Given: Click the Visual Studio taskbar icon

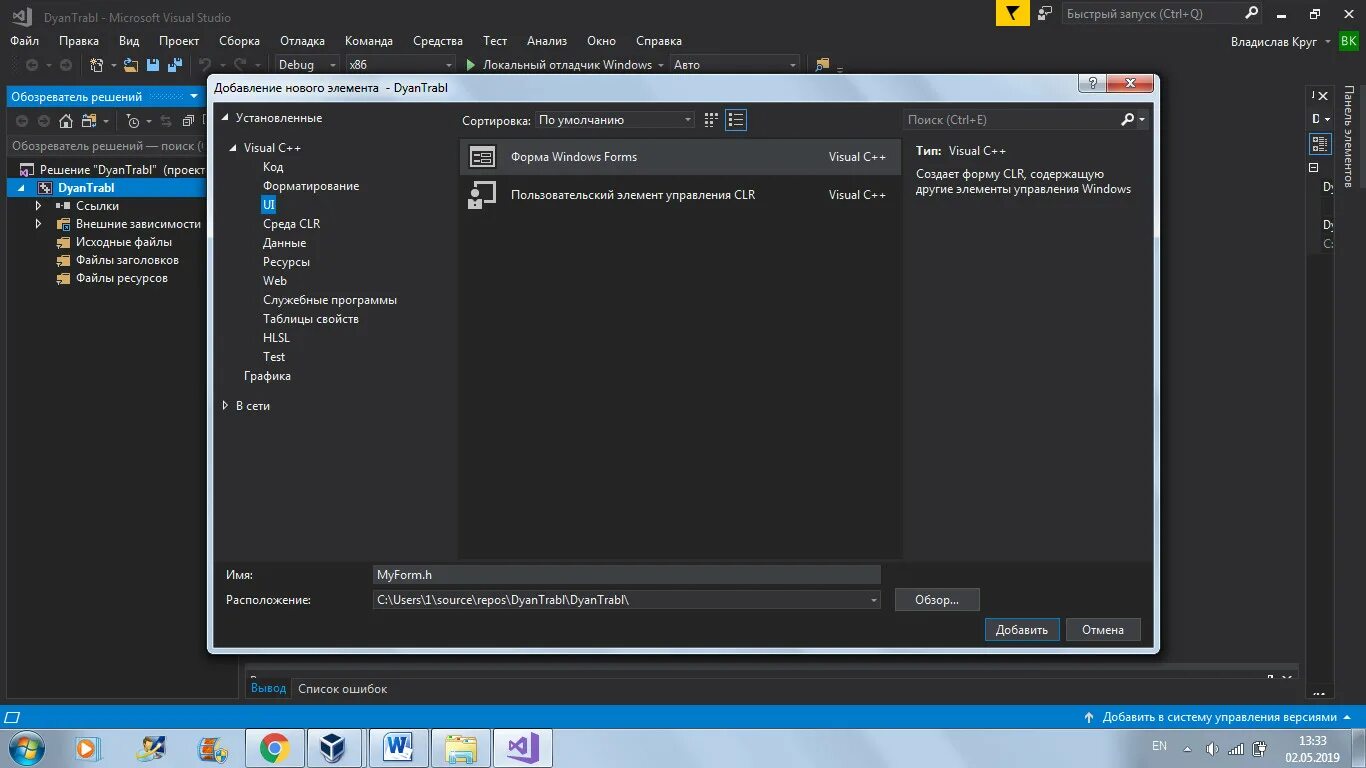Looking at the screenshot, I should coord(522,748).
